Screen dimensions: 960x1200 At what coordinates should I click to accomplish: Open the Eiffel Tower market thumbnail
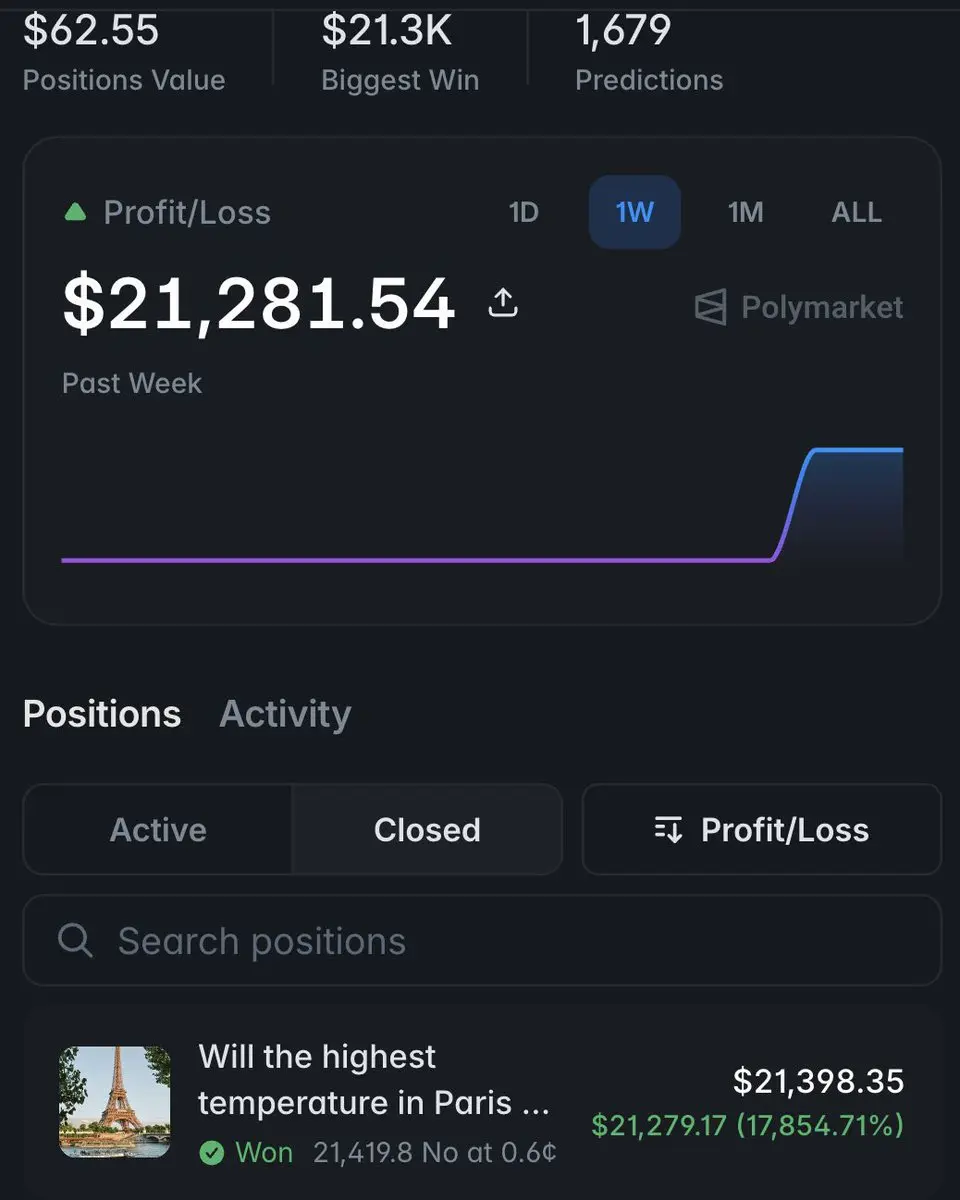115,1102
